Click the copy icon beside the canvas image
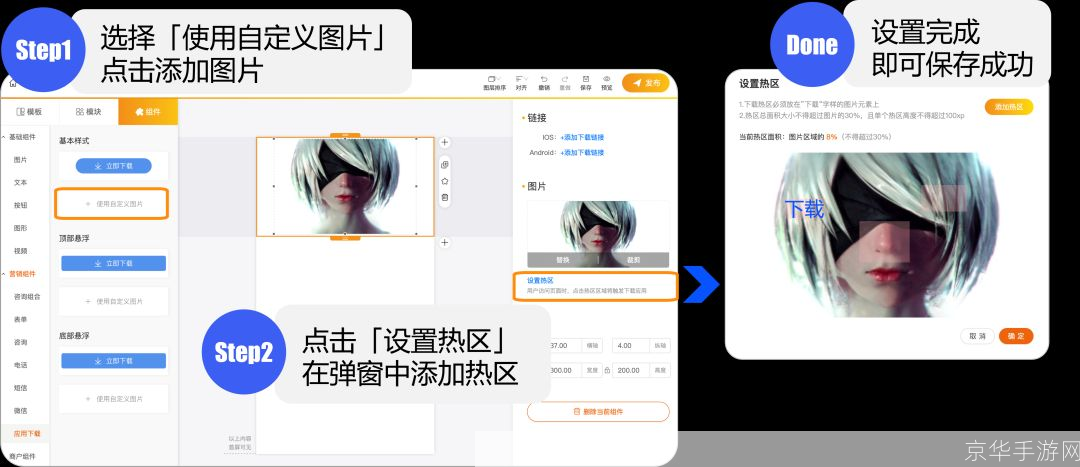Screen dimensions: 1080x467 pyautogui.click(x=445, y=165)
